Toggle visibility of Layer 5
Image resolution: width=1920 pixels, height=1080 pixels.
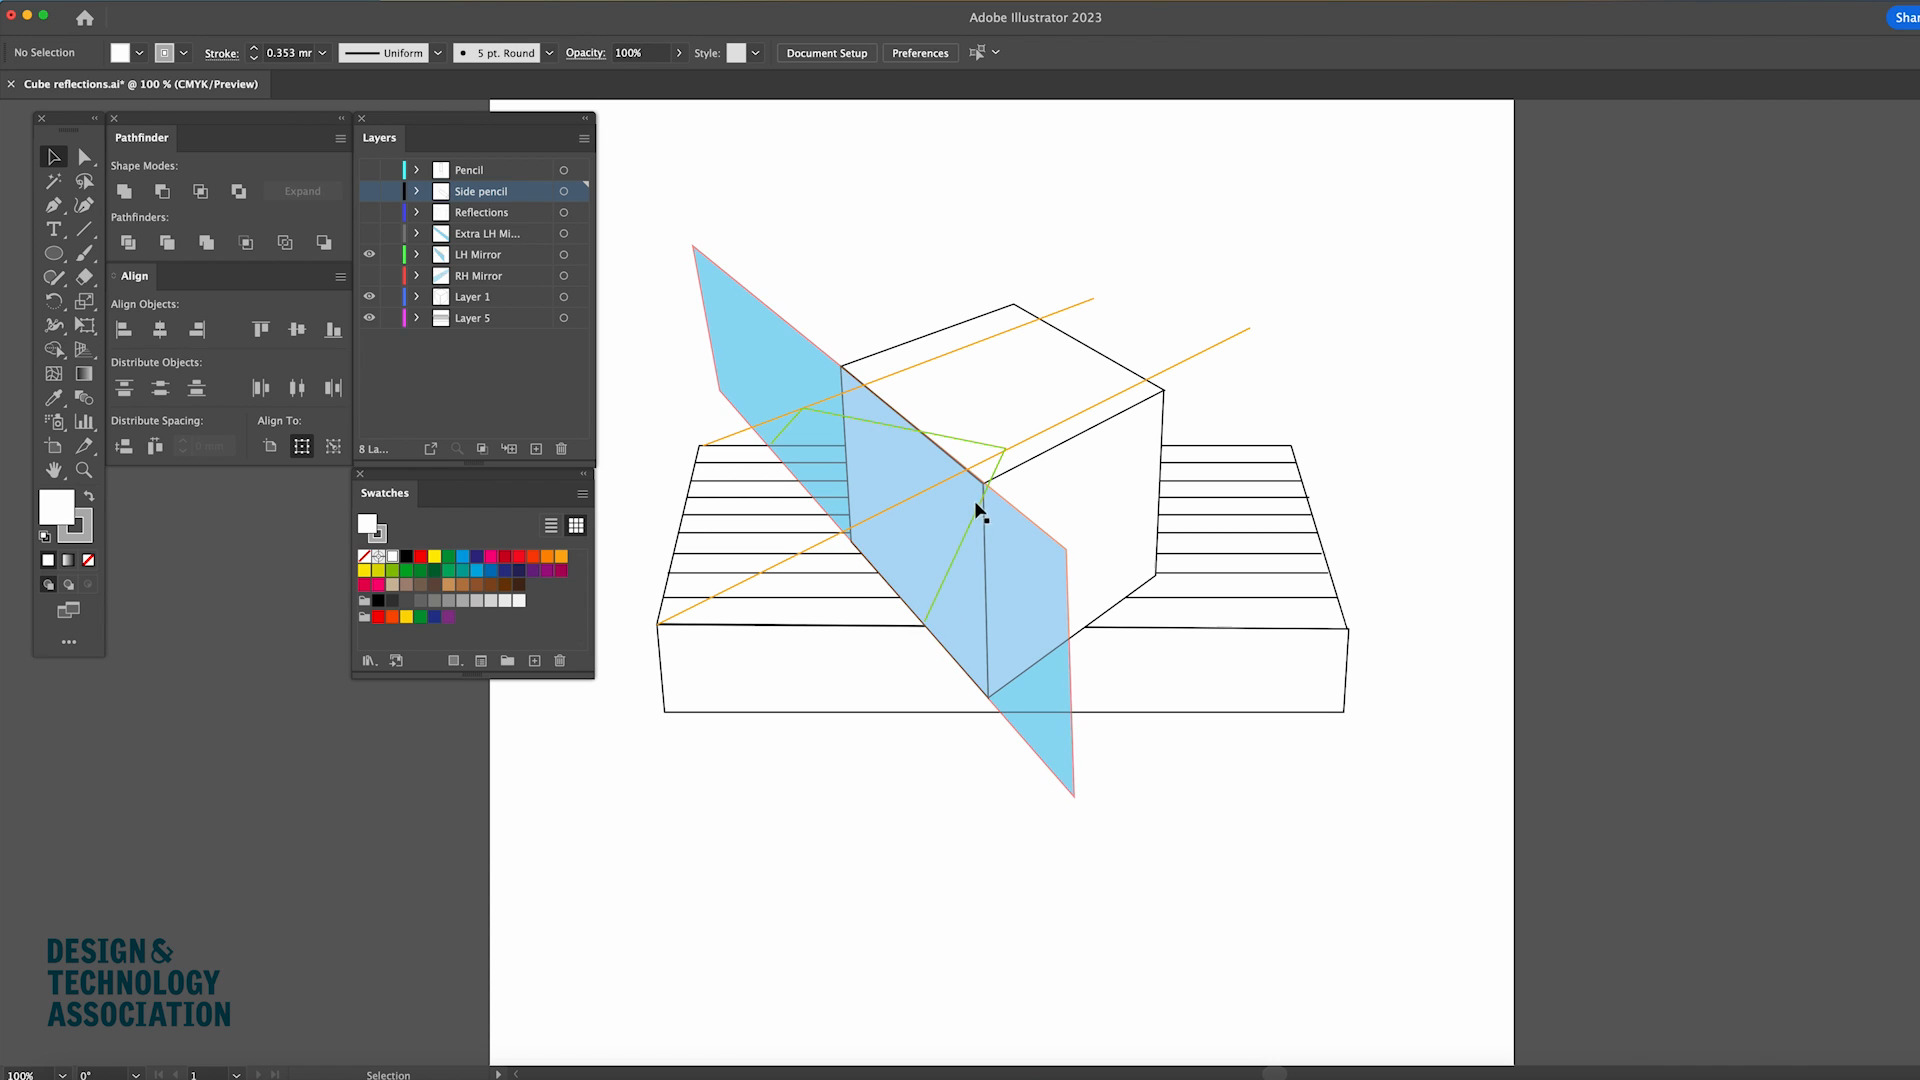369,318
